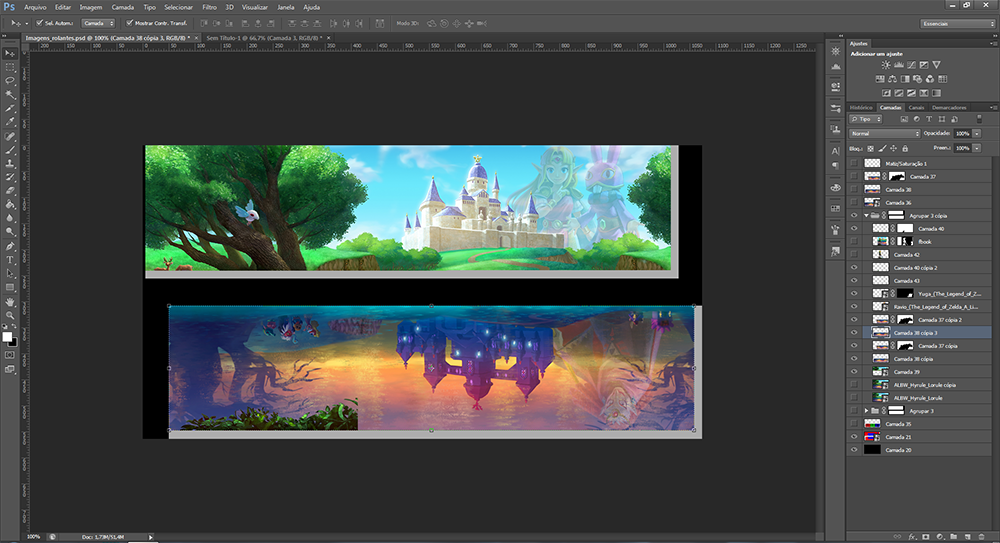Viewport: 1000px width, 543px height.
Task: Show the Camada 35 layer
Action: (854, 424)
